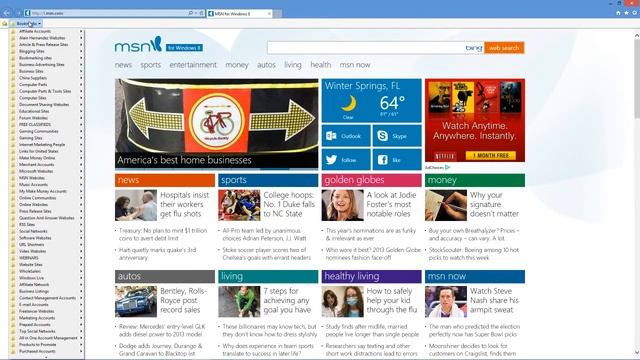640x360 pixels.
Task: Click the AdChoices icon below the Netflix ad
Action: click(x=448, y=167)
